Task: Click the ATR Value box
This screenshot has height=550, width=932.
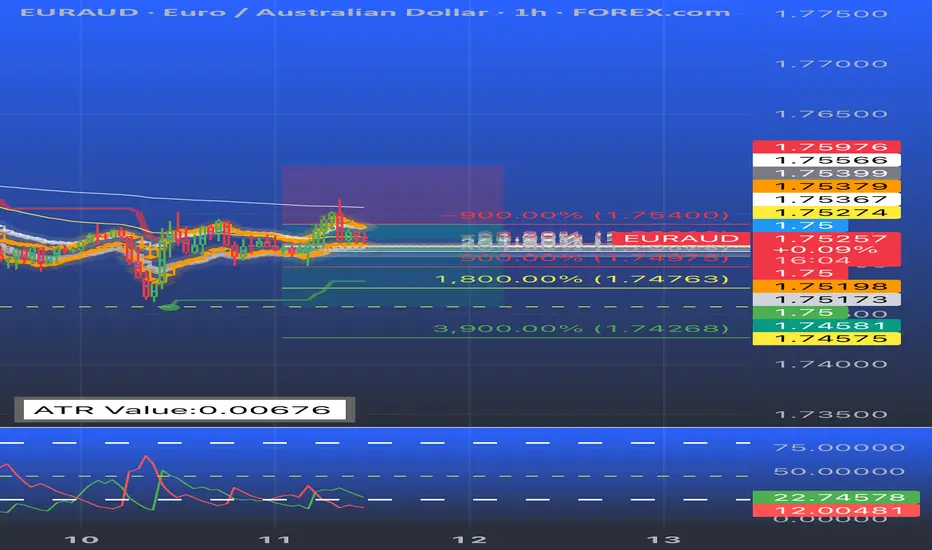Action: [x=184, y=410]
